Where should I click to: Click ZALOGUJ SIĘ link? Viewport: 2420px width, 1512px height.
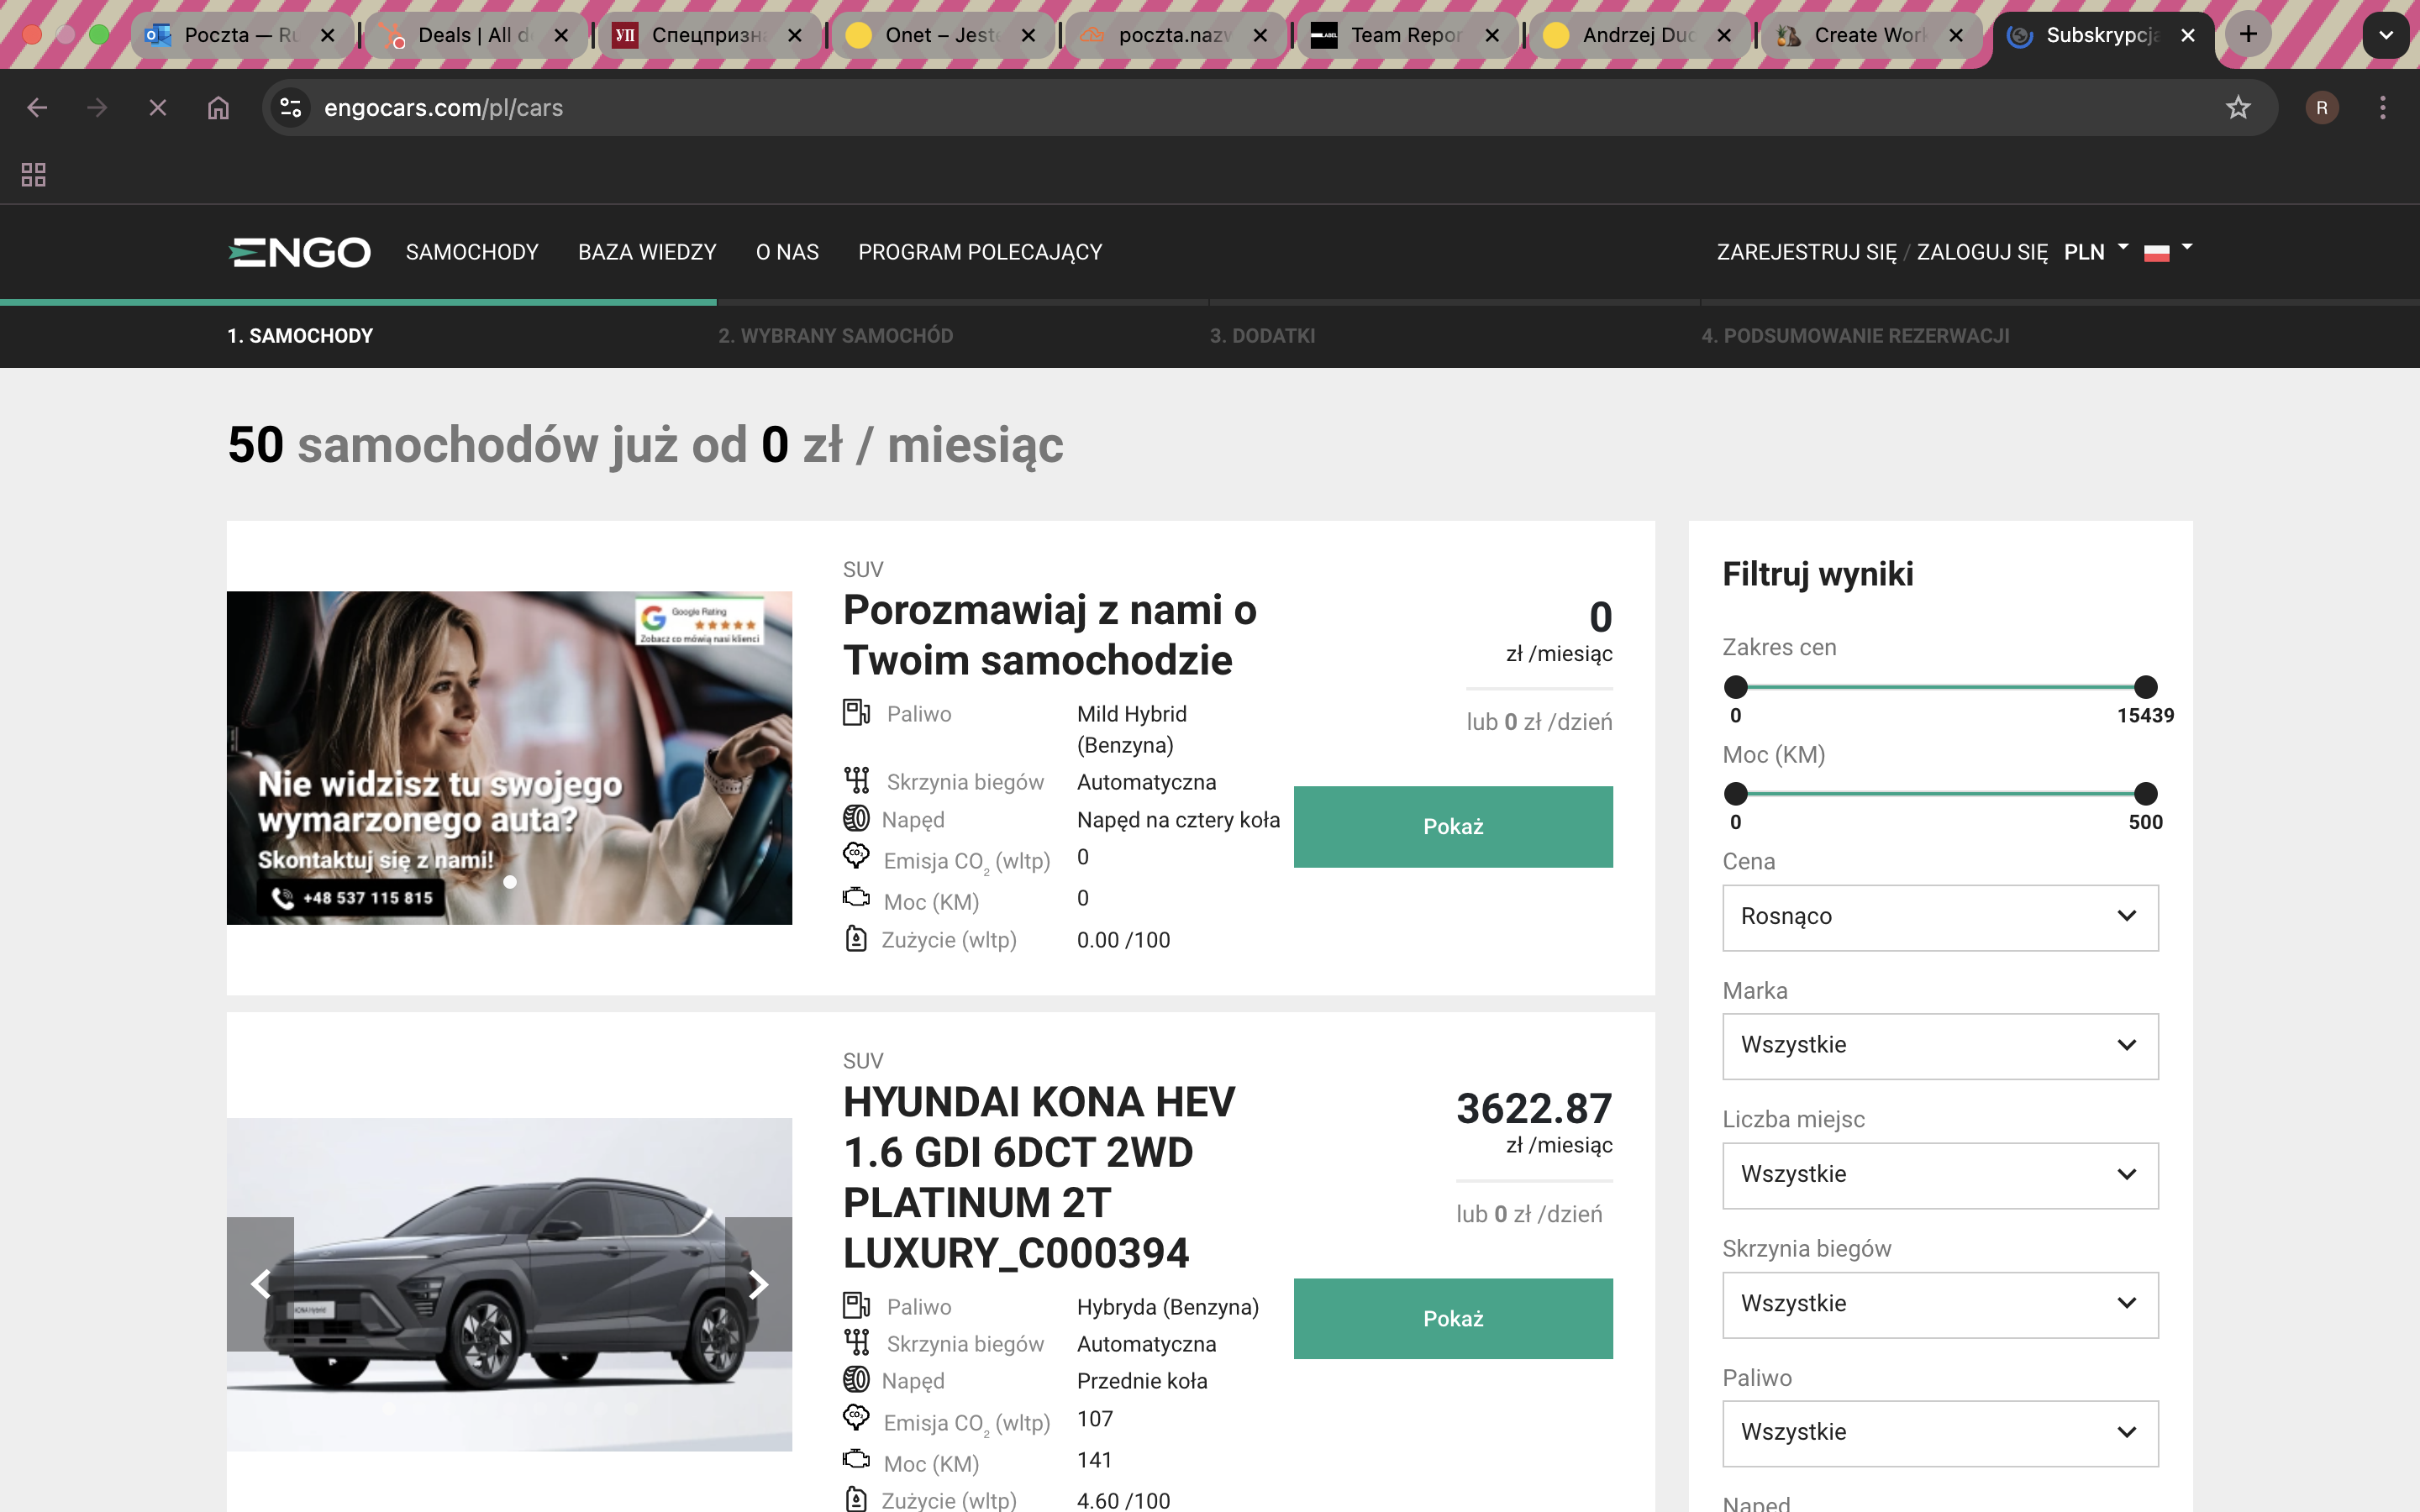(1982, 252)
